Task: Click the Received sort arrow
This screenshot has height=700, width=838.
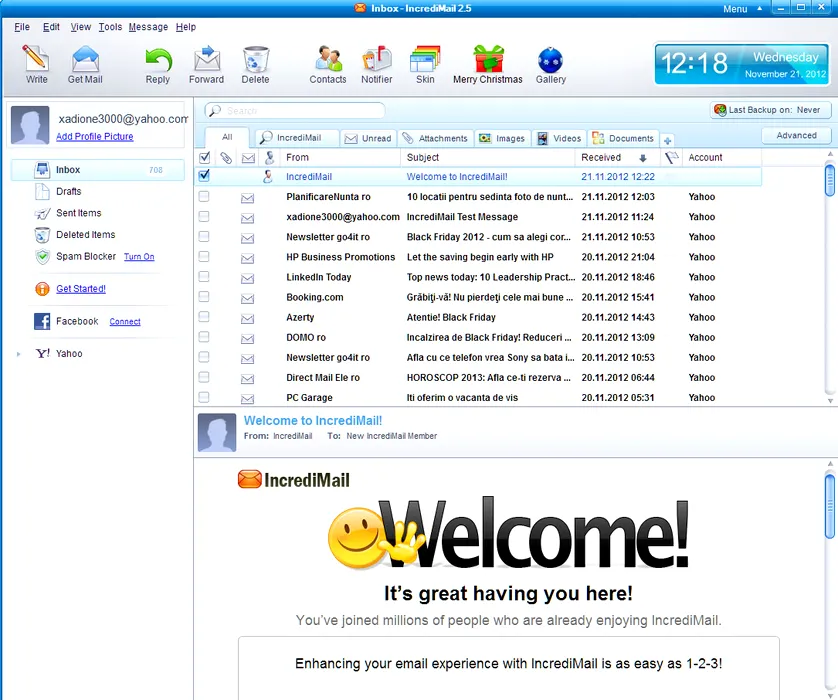Action: (x=643, y=158)
